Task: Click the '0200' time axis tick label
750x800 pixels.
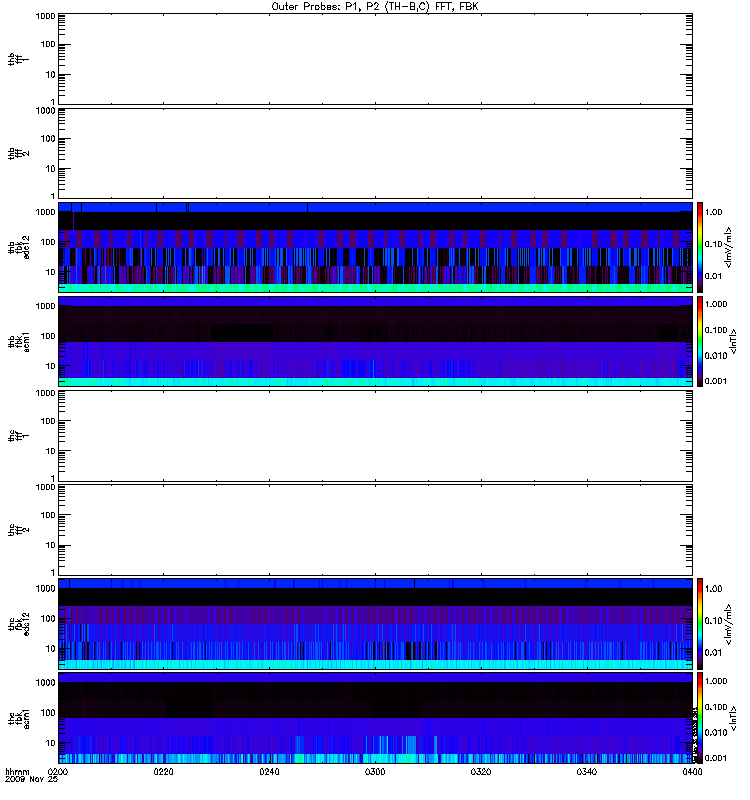Action: click(x=58, y=772)
